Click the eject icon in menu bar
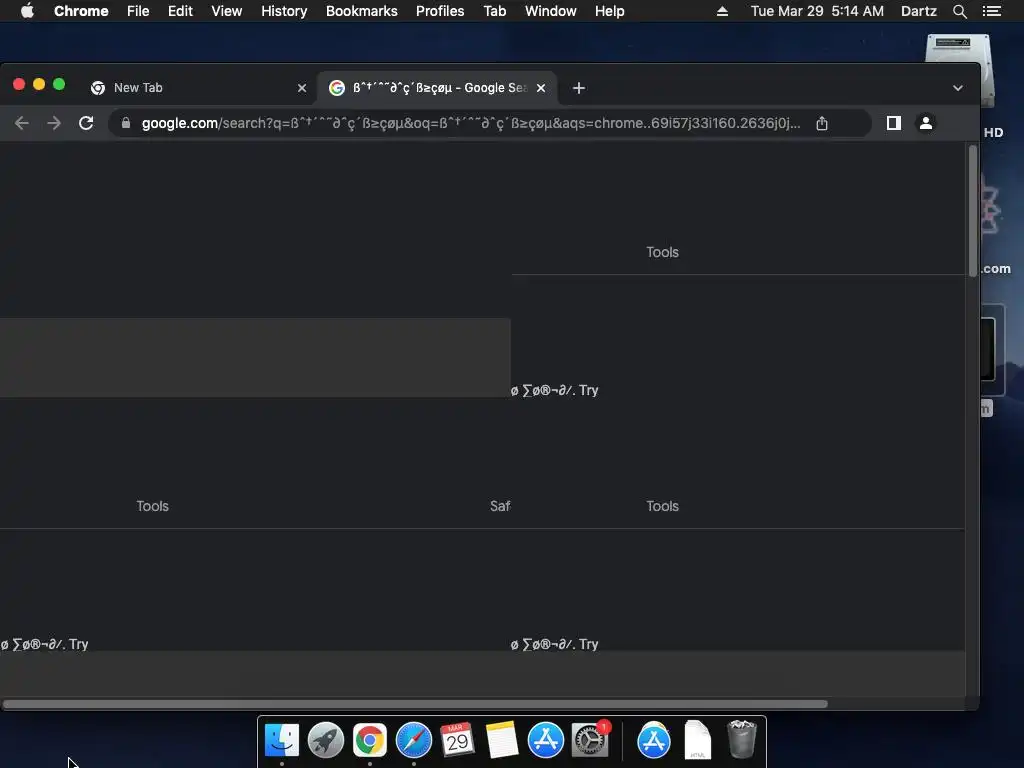Image resolution: width=1024 pixels, height=768 pixels. coord(722,11)
